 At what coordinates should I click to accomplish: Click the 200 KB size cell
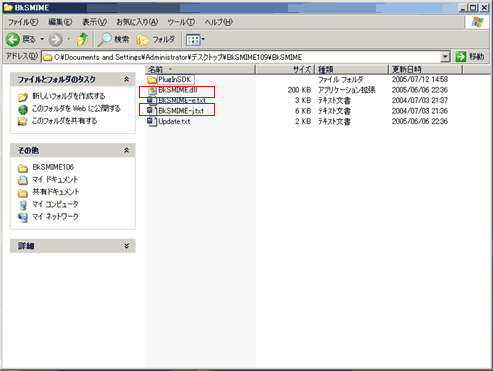point(299,90)
